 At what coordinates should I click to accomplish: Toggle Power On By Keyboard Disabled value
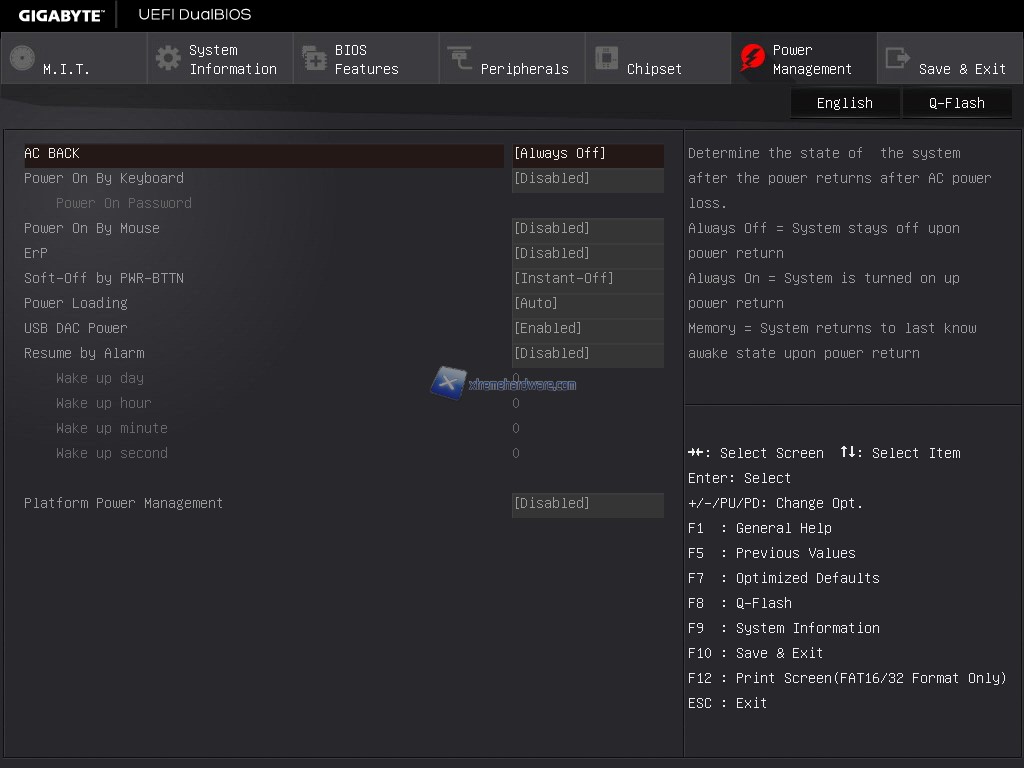pos(587,179)
